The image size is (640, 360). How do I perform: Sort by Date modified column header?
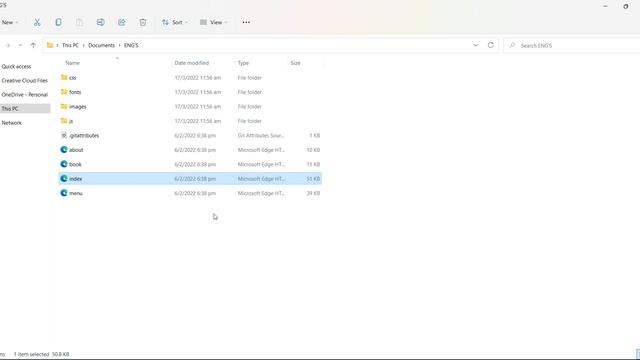click(191, 63)
